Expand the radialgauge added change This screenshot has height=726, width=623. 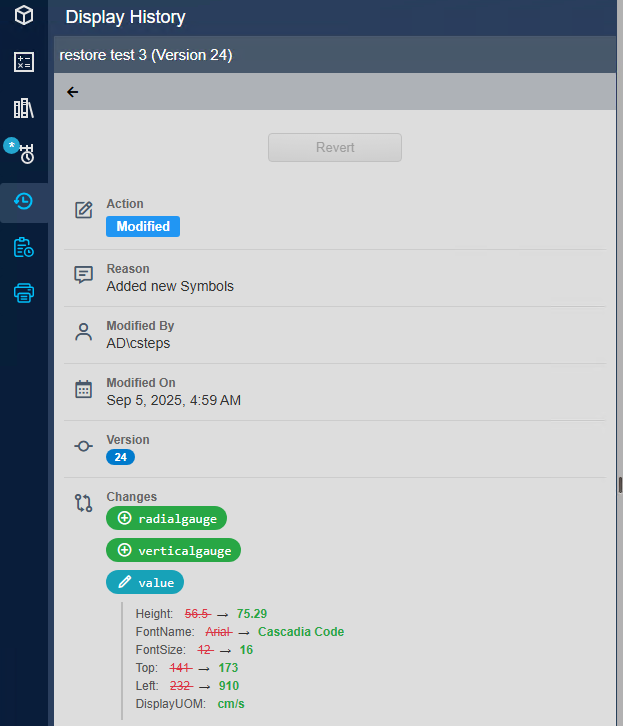(x=167, y=519)
